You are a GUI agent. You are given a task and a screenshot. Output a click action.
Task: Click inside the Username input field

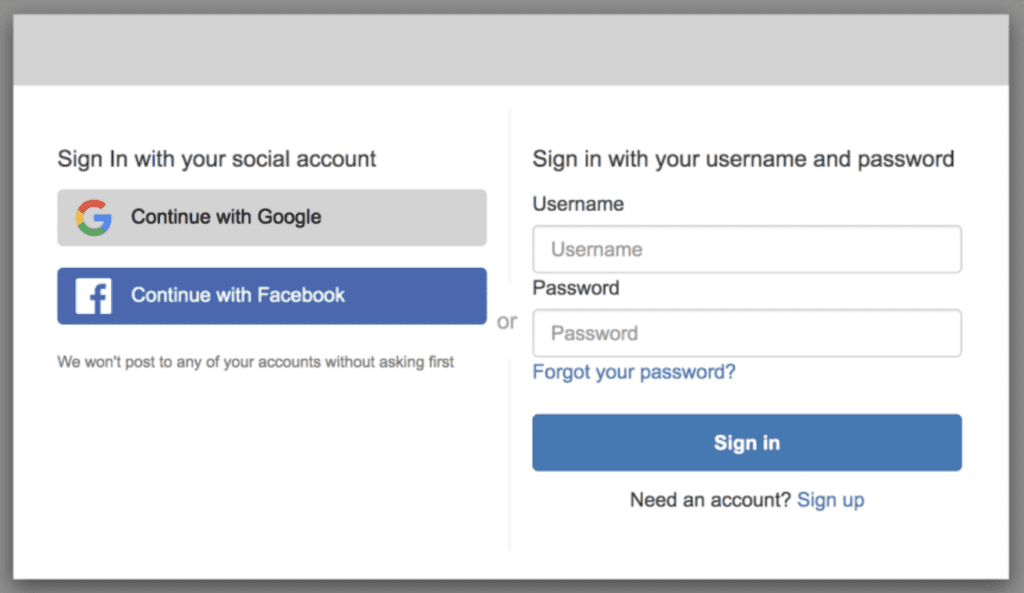tap(746, 249)
